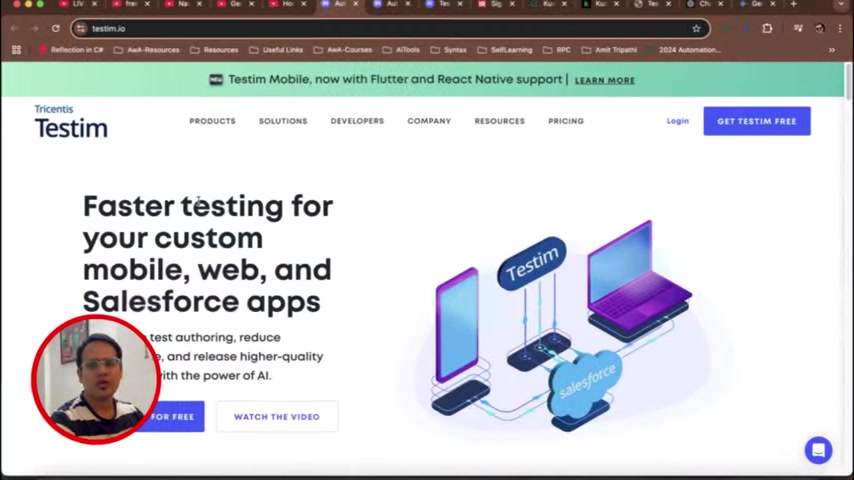Open the AITools bookmark folder
Viewport: 854px width, 480px height.
[x=401, y=50]
